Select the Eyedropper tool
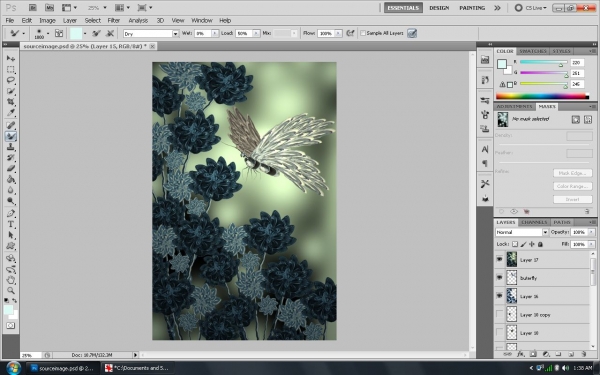Image resolution: width=600 pixels, height=375 pixels. pyautogui.click(x=11, y=112)
